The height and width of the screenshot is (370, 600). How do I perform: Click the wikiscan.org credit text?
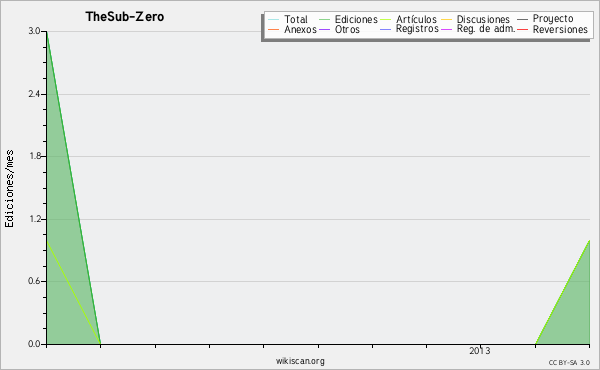[x=300, y=361]
